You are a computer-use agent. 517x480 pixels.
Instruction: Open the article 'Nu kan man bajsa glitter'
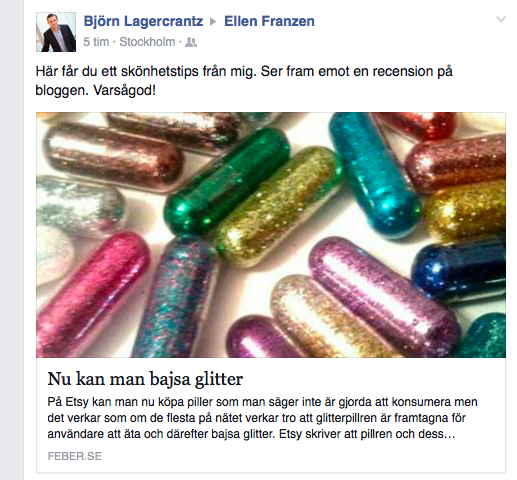click(145, 379)
